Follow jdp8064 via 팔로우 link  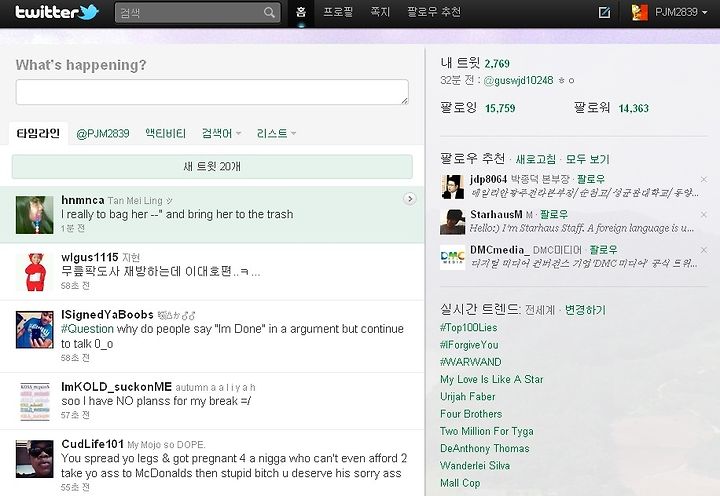click(x=591, y=179)
